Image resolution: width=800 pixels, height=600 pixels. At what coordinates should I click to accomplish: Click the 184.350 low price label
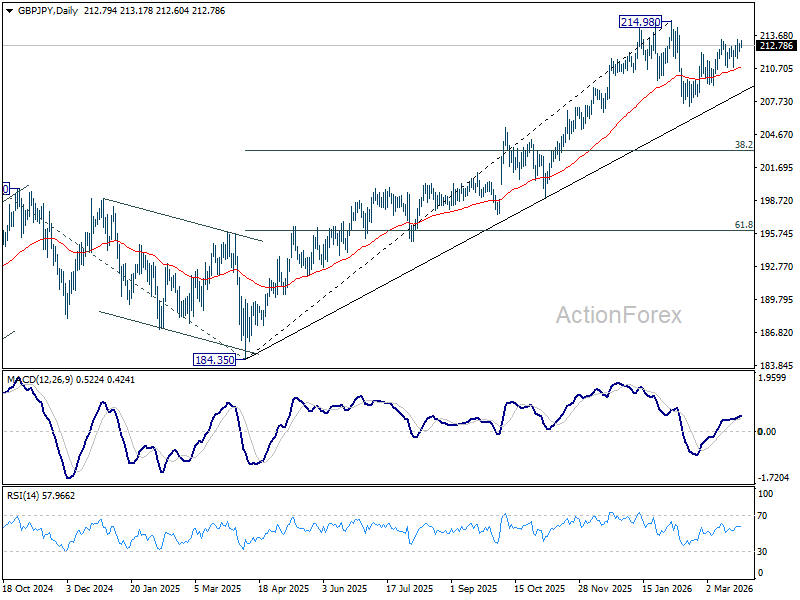tap(215, 360)
